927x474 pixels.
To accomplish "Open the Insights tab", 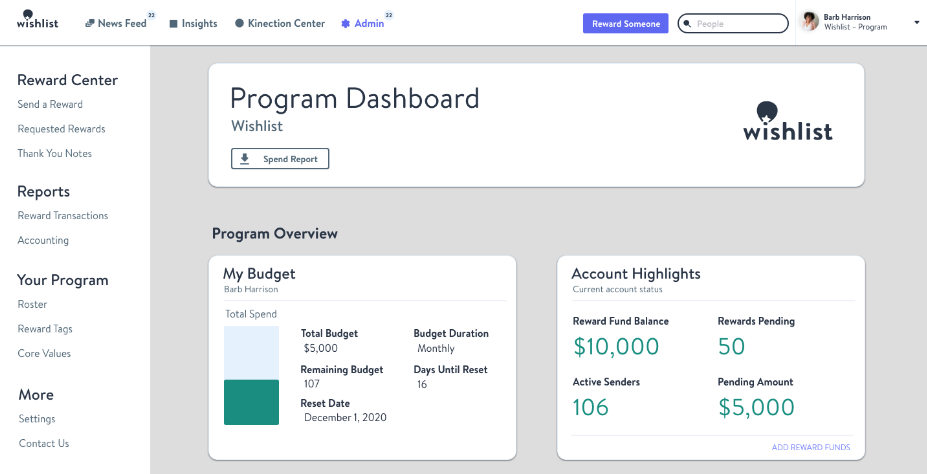I will (199, 23).
